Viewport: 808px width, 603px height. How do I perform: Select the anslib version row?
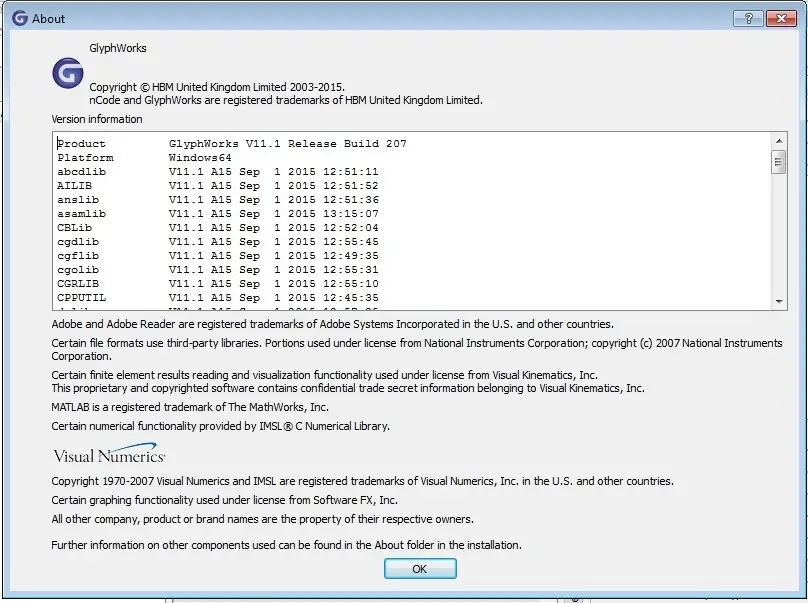217,199
